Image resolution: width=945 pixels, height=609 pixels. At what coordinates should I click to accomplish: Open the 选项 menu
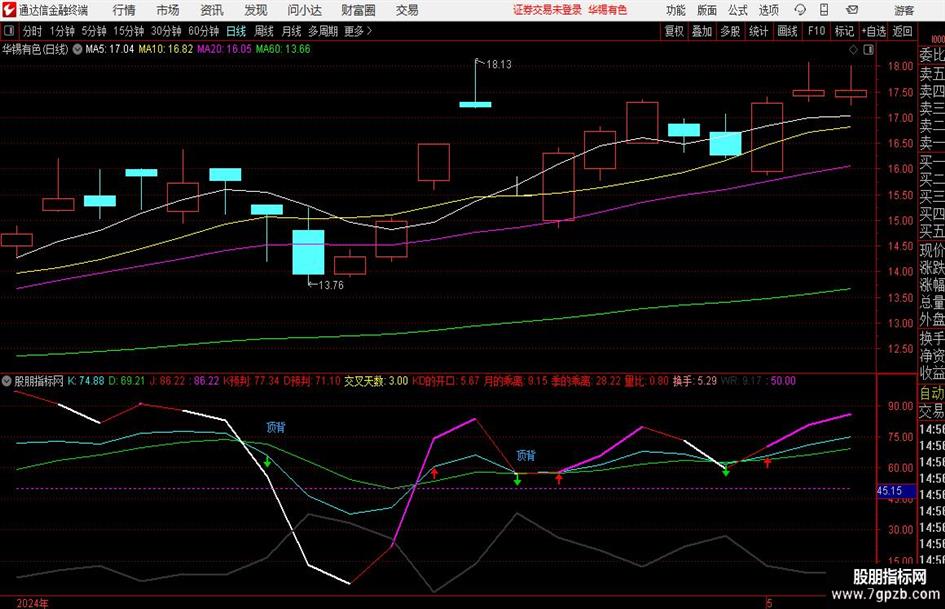769,10
